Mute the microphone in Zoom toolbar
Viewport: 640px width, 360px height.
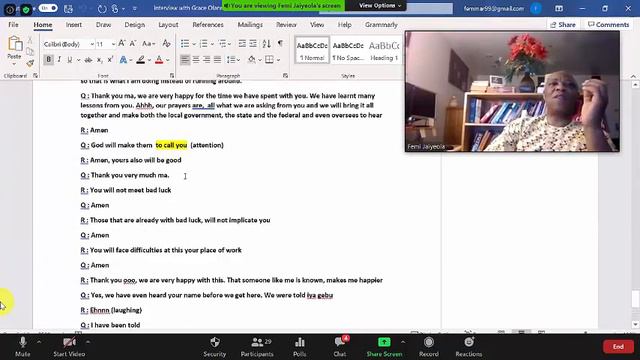[22, 347]
